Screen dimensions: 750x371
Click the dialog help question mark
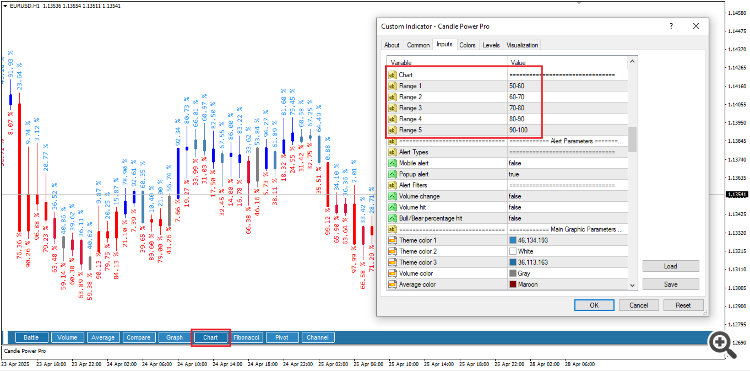coord(671,27)
